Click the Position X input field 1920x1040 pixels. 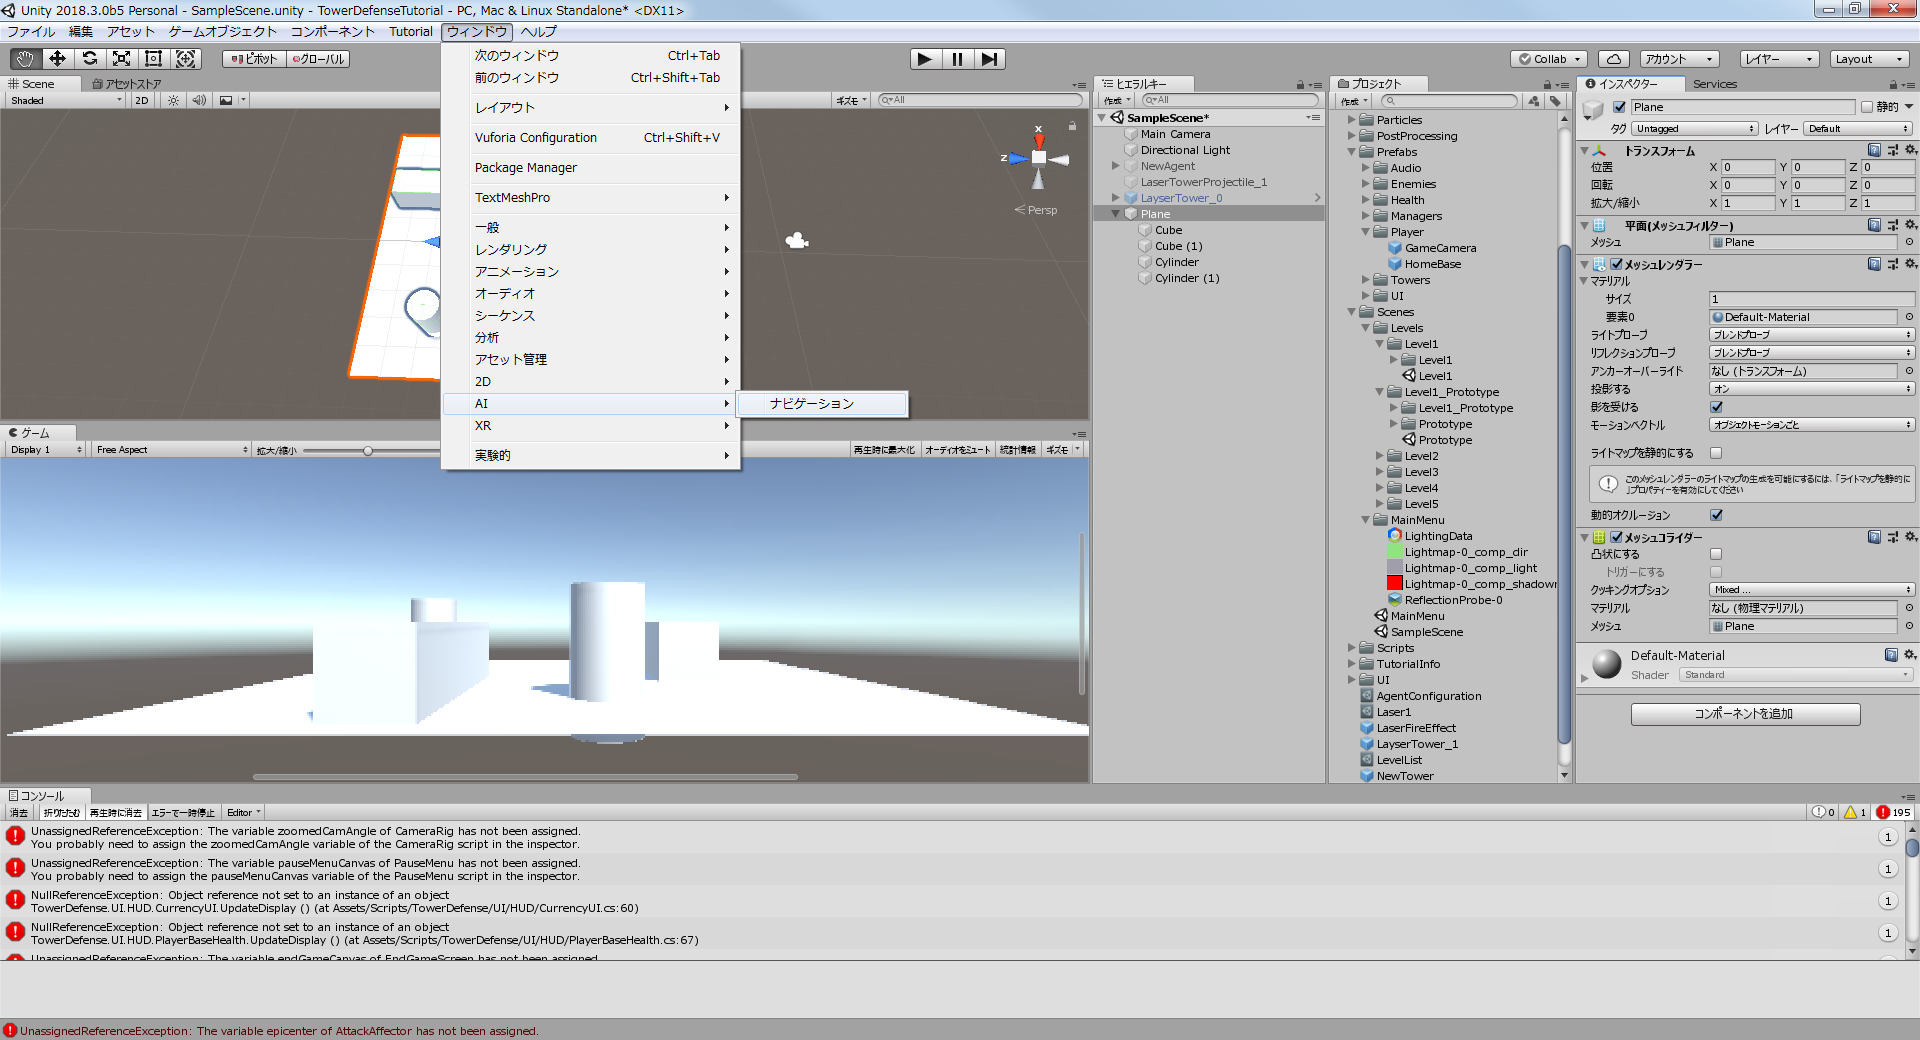click(x=1746, y=168)
